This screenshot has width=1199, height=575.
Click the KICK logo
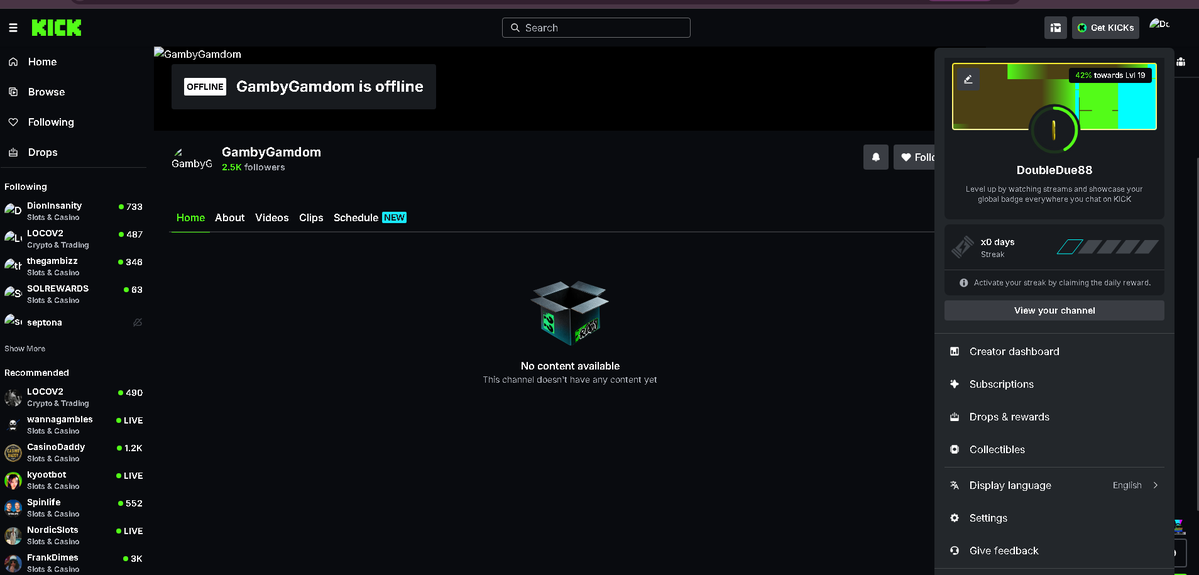coord(57,28)
